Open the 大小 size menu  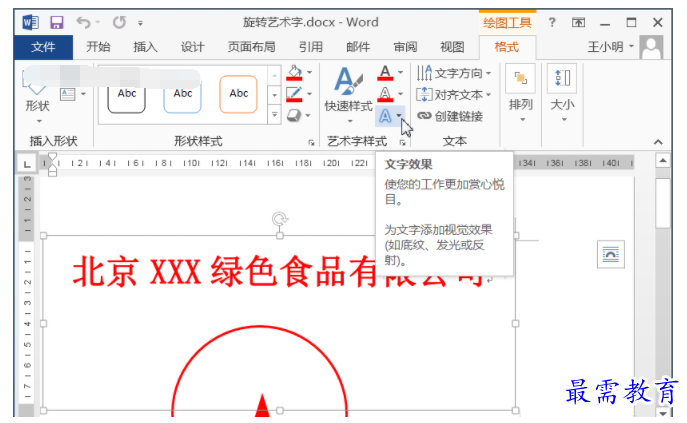(x=563, y=95)
